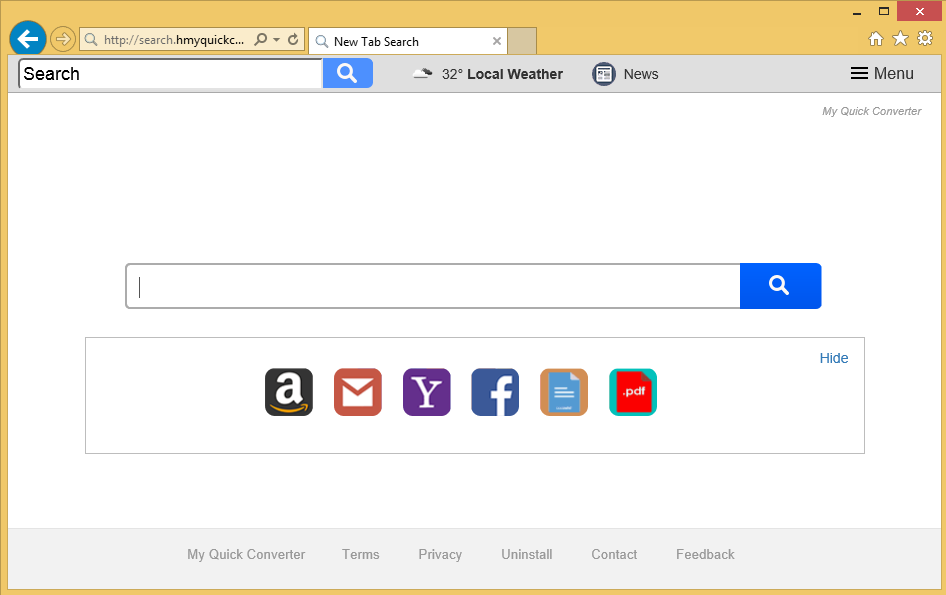The width and height of the screenshot is (946, 595).
Task: Open the Facebook shortcut icon
Action: coord(495,392)
